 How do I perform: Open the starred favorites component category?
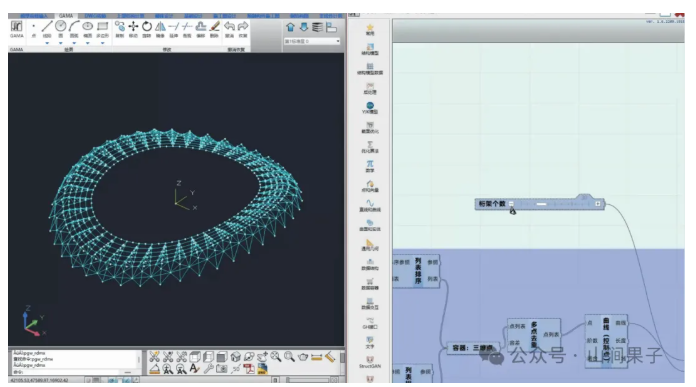click(x=370, y=29)
